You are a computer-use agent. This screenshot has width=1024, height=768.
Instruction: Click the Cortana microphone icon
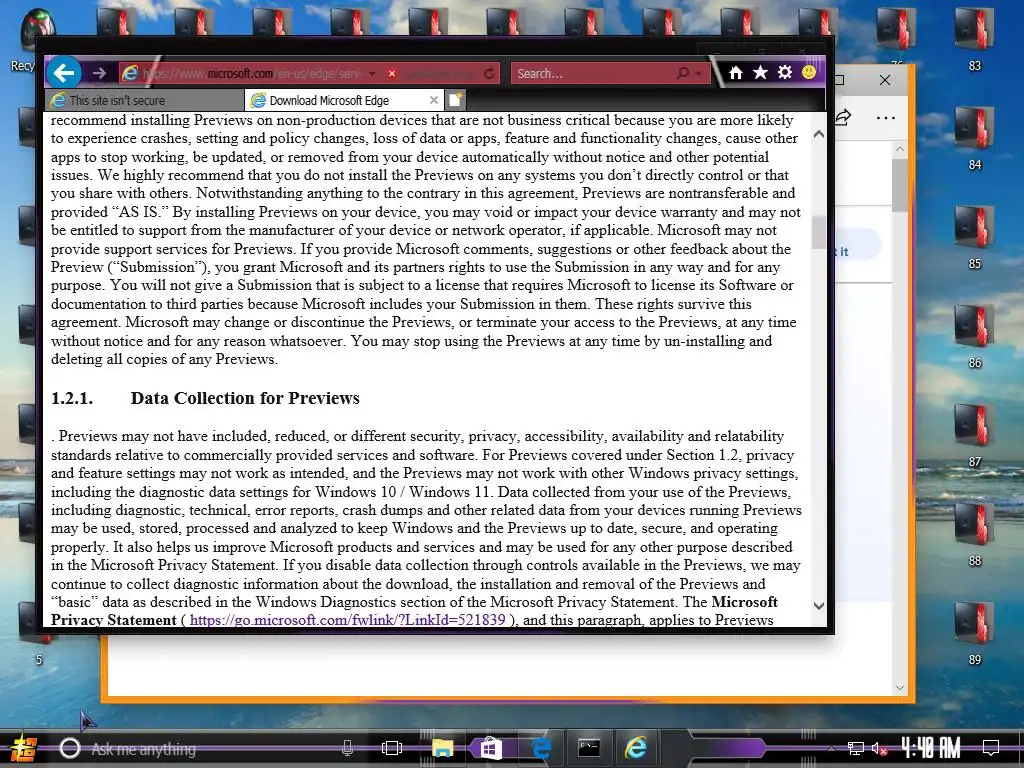347,748
